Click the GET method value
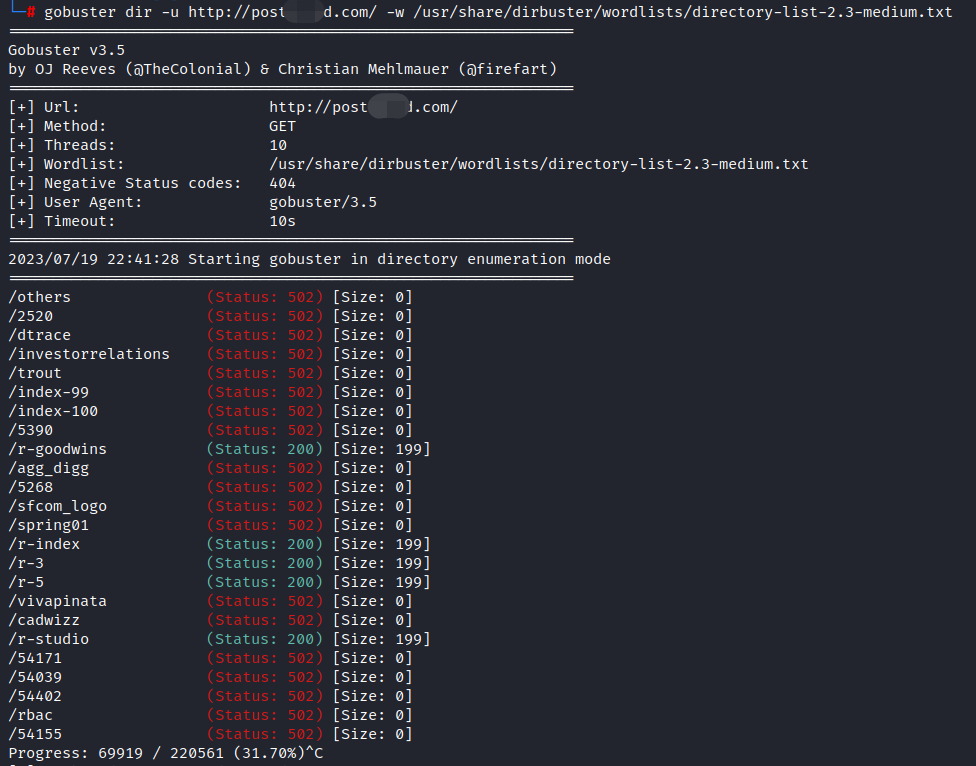This screenshot has width=976, height=766. click(x=283, y=126)
